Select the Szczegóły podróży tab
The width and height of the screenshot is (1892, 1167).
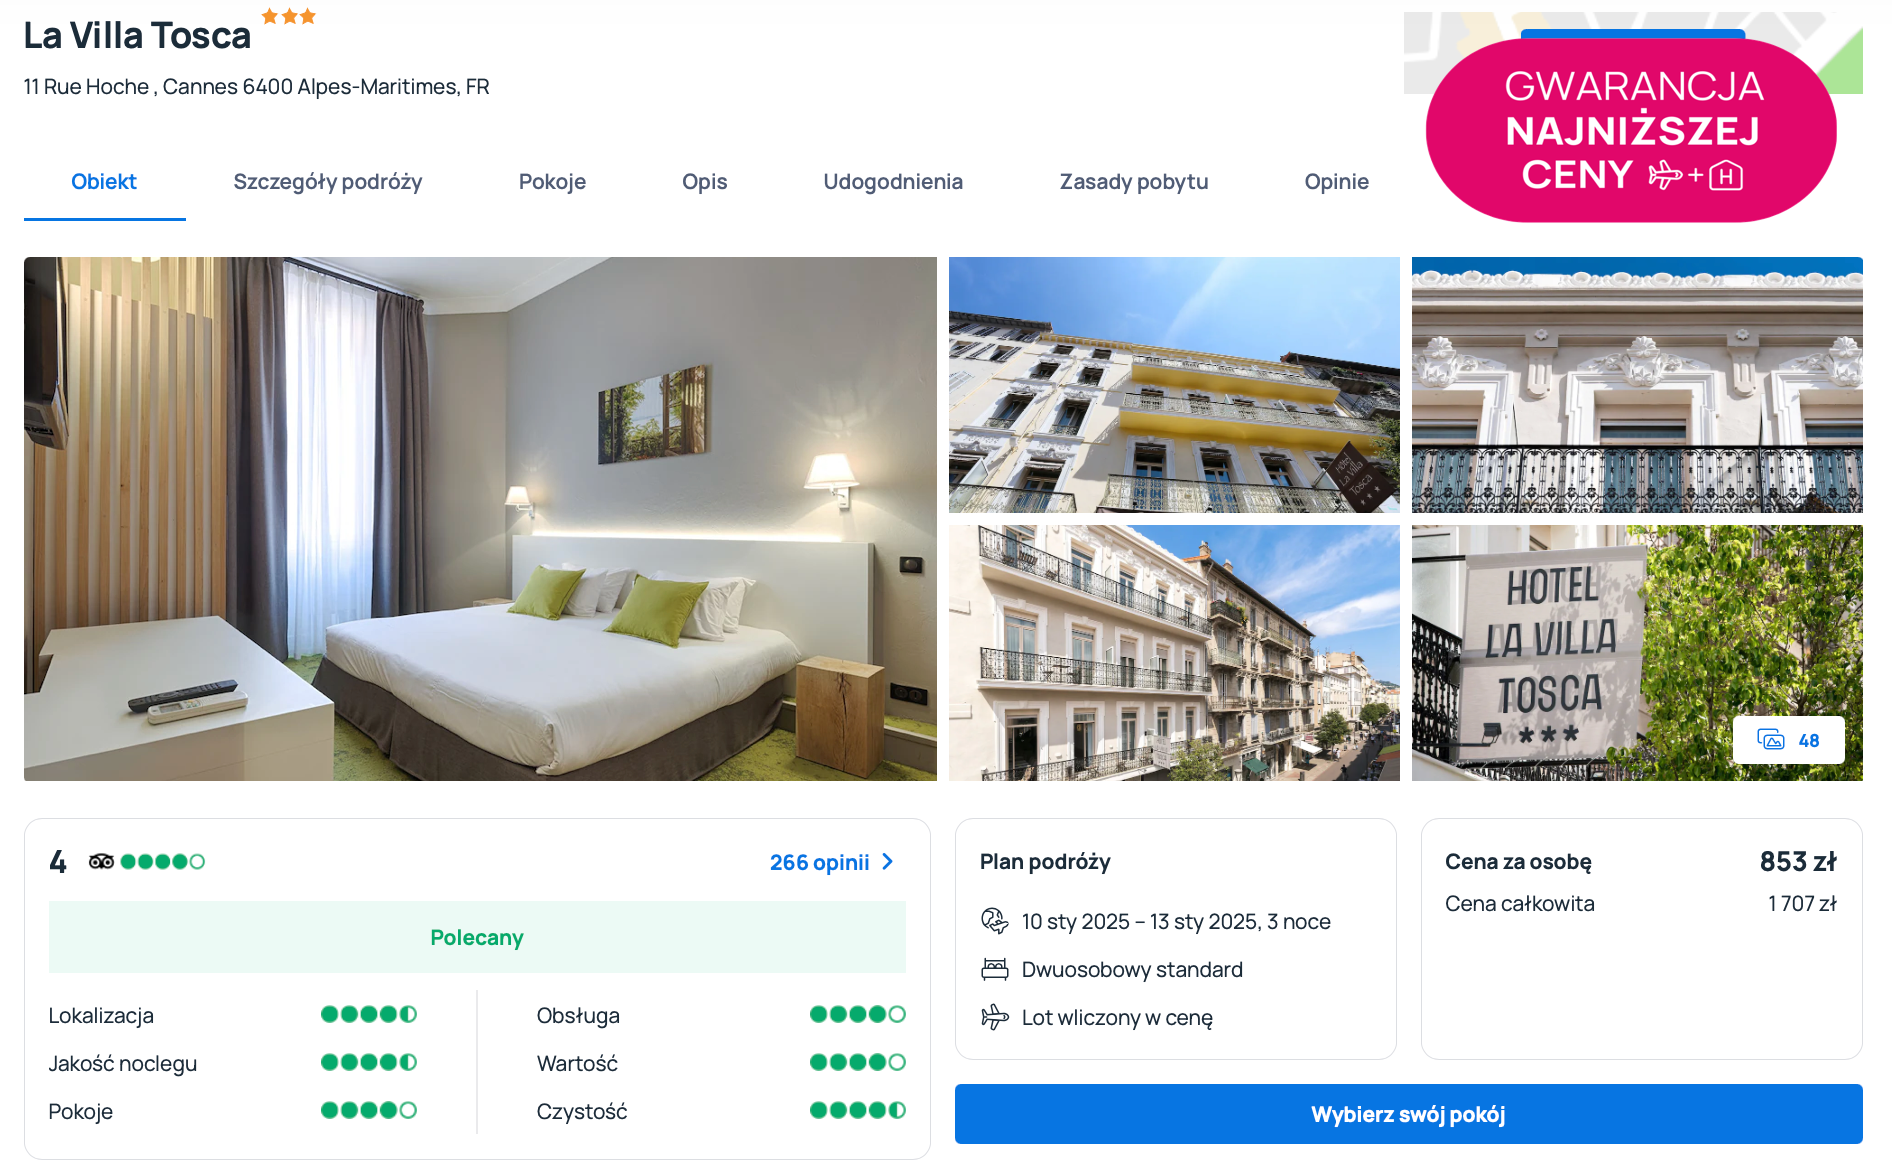[x=328, y=182]
